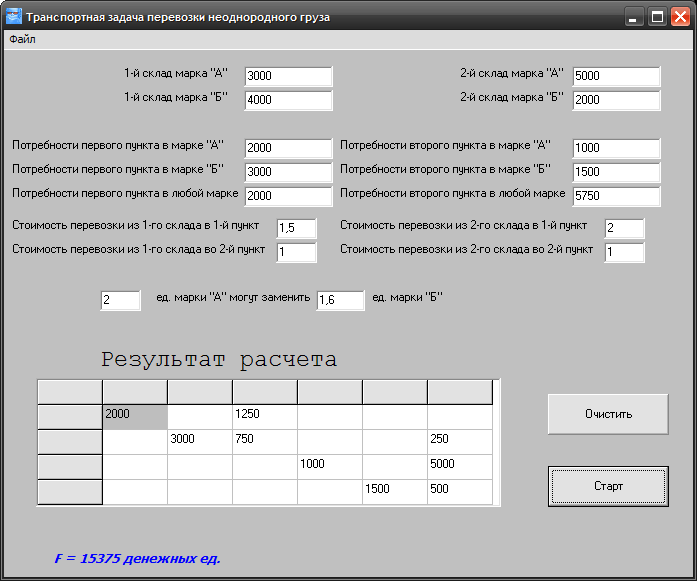Edit cost from 1-го склада в 1-й пункт

point(296,228)
